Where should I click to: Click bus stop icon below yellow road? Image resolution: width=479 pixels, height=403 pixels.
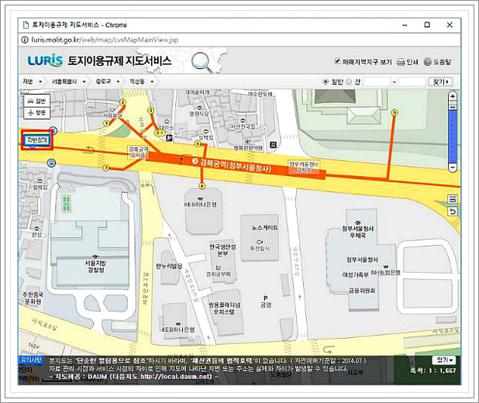click(x=52, y=163)
